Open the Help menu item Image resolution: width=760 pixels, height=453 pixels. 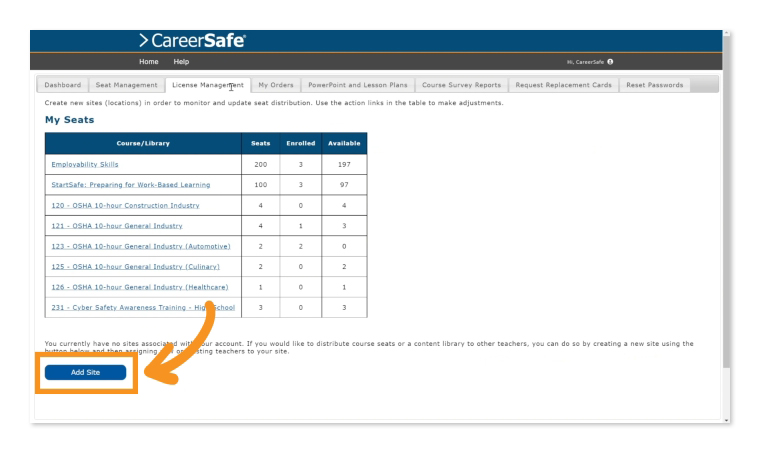181,62
